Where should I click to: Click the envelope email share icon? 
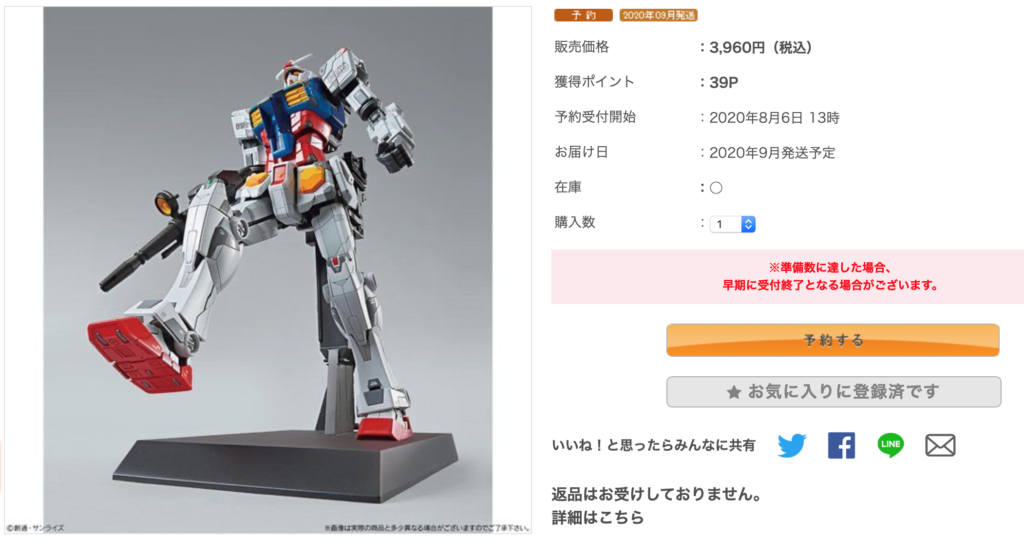click(x=940, y=445)
